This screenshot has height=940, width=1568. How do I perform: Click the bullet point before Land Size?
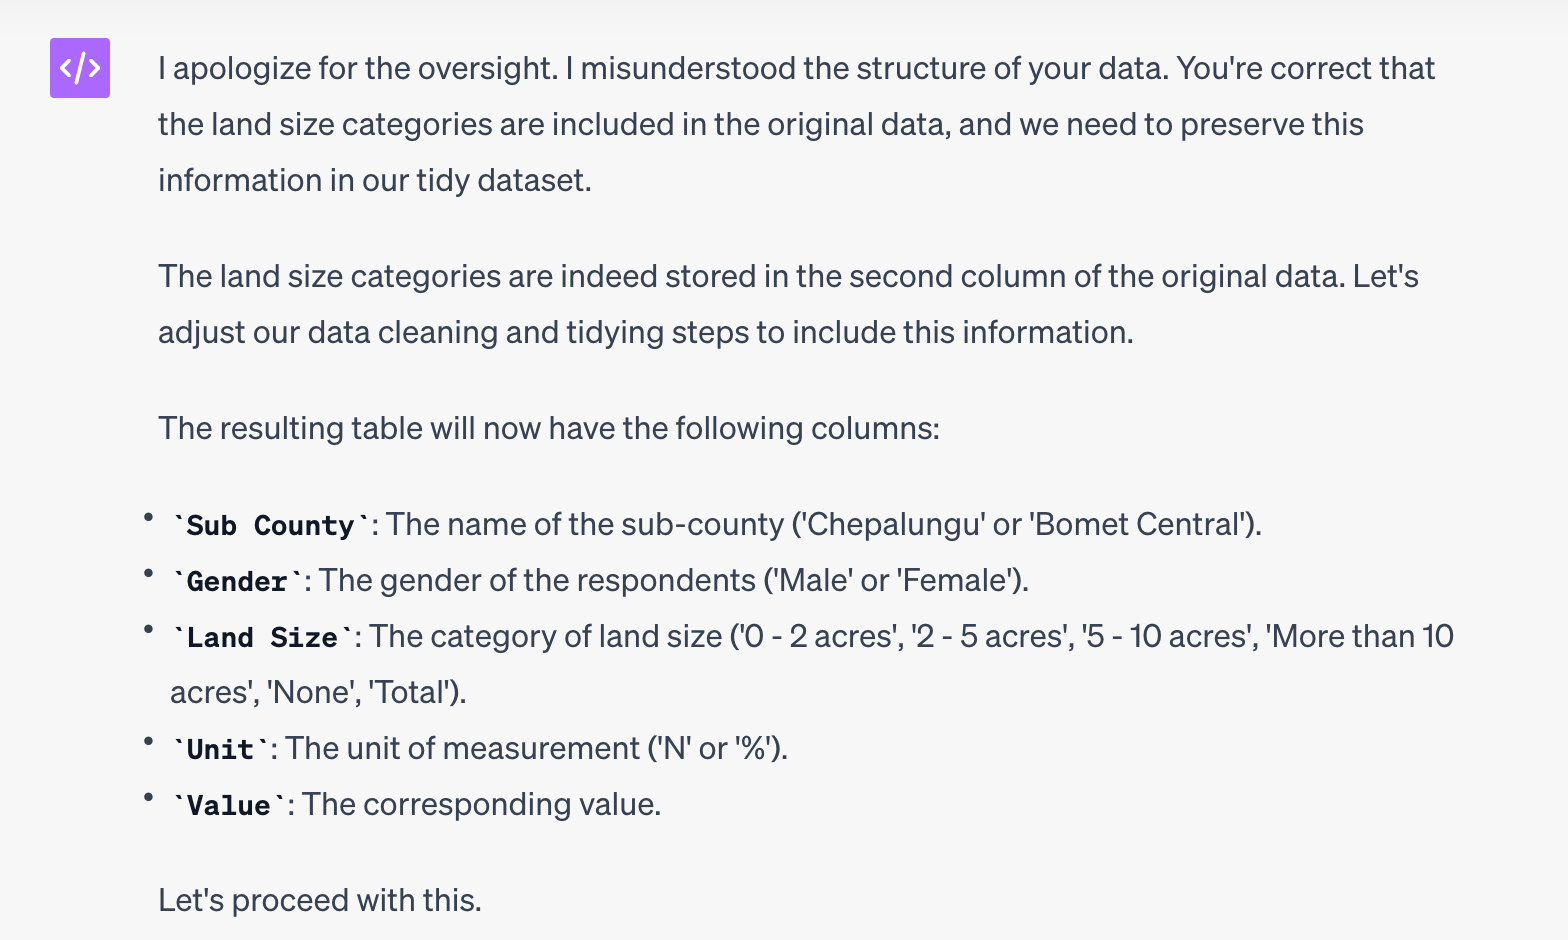tap(148, 629)
